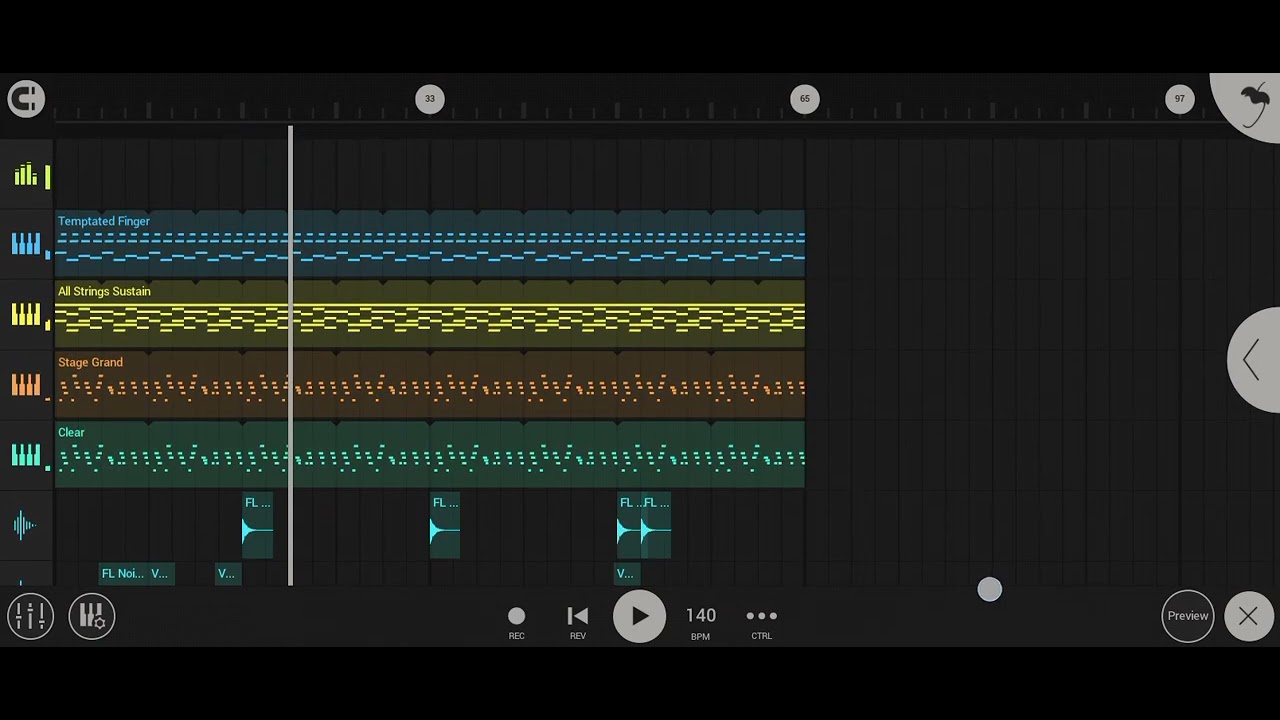
Task: Open the CTRL more options menu
Action: [x=761, y=621]
